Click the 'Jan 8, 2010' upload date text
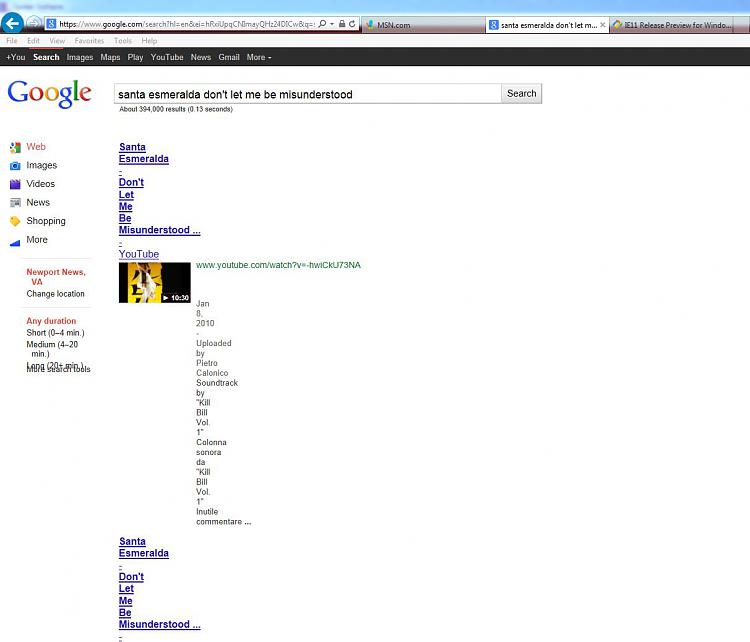The width and height of the screenshot is (750, 642). pos(205,313)
